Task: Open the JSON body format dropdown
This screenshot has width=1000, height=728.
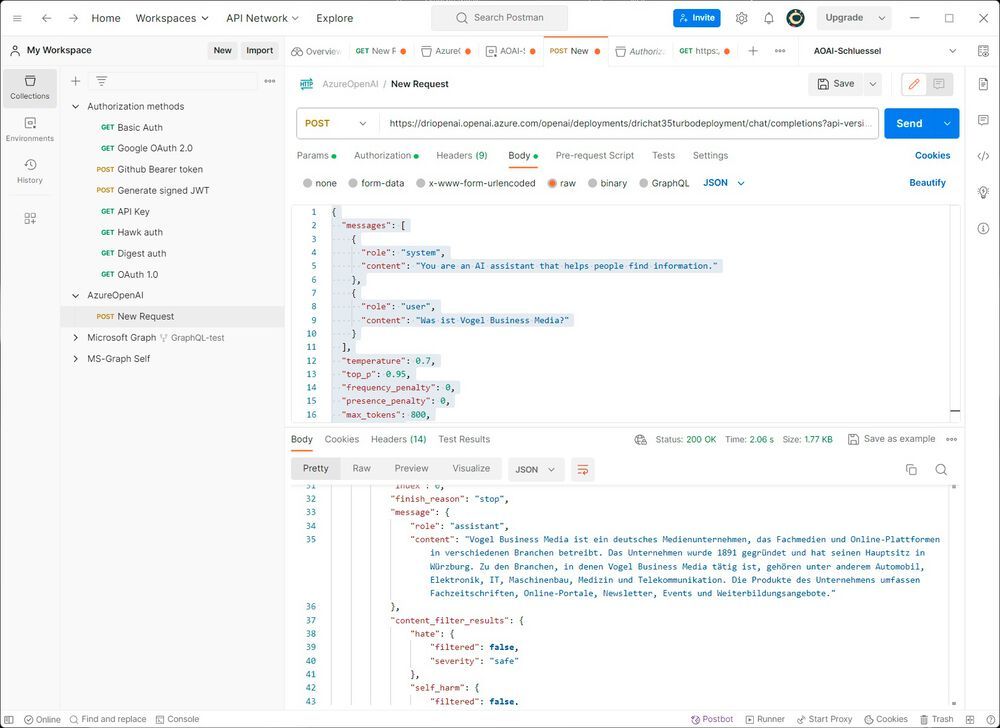Action: [x=723, y=183]
